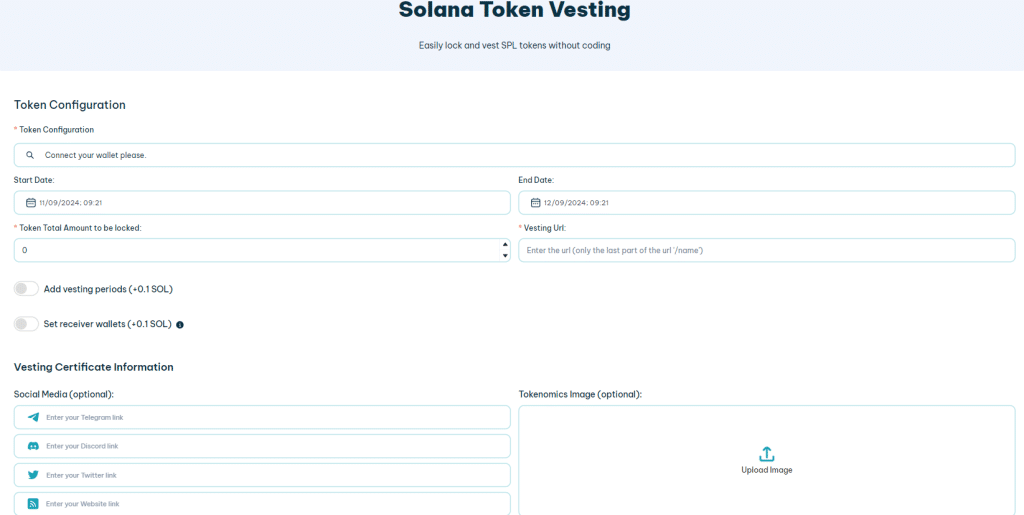
Task: Click the upload arrow icon
Action: [x=767, y=454]
